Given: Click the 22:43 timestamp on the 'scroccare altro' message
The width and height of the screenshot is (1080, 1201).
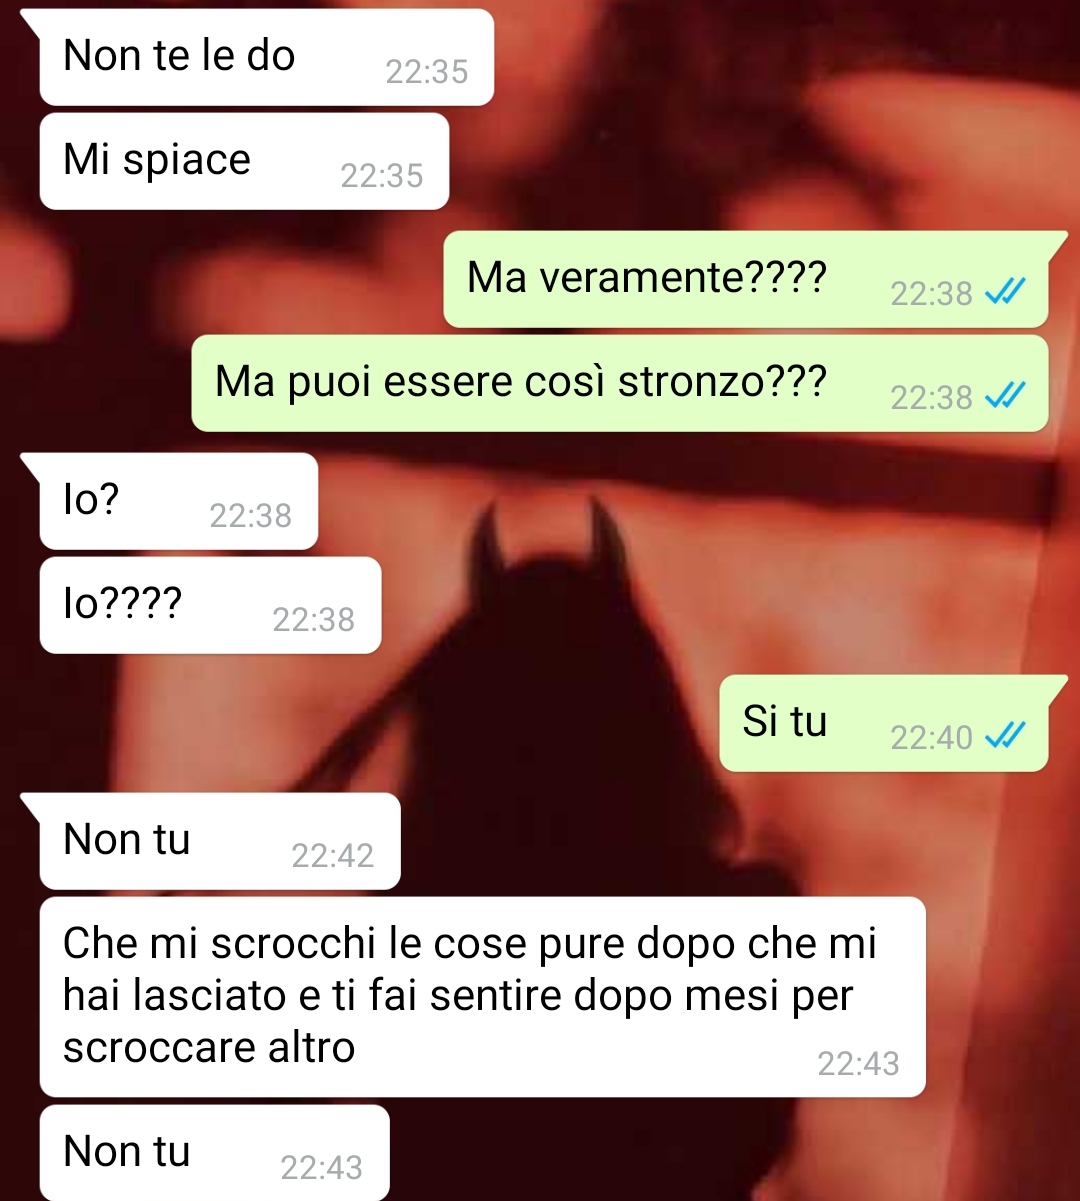Looking at the screenshot, I should tap(859, 1064).
